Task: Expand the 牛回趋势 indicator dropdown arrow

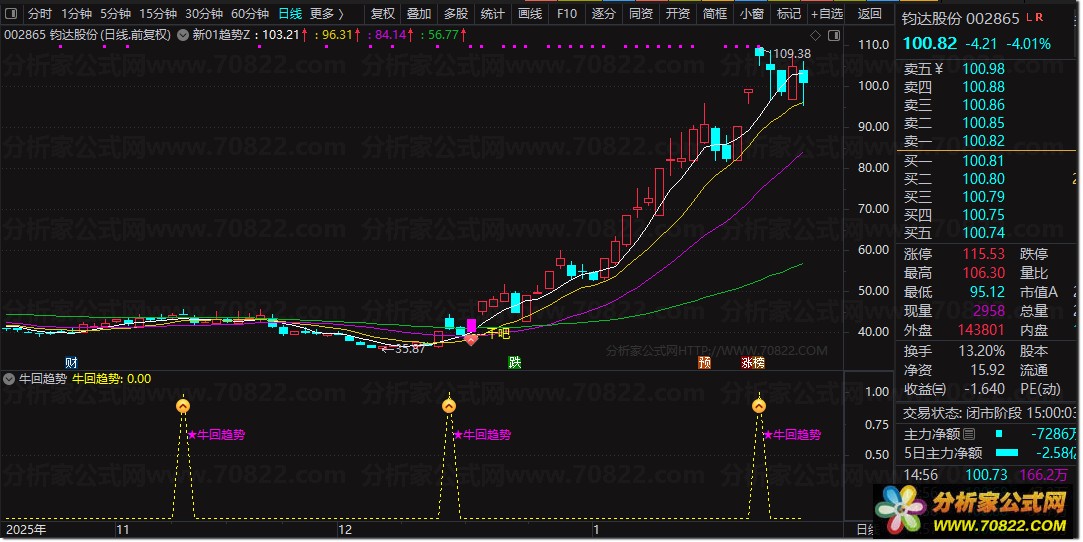Action: coord(9,378)
